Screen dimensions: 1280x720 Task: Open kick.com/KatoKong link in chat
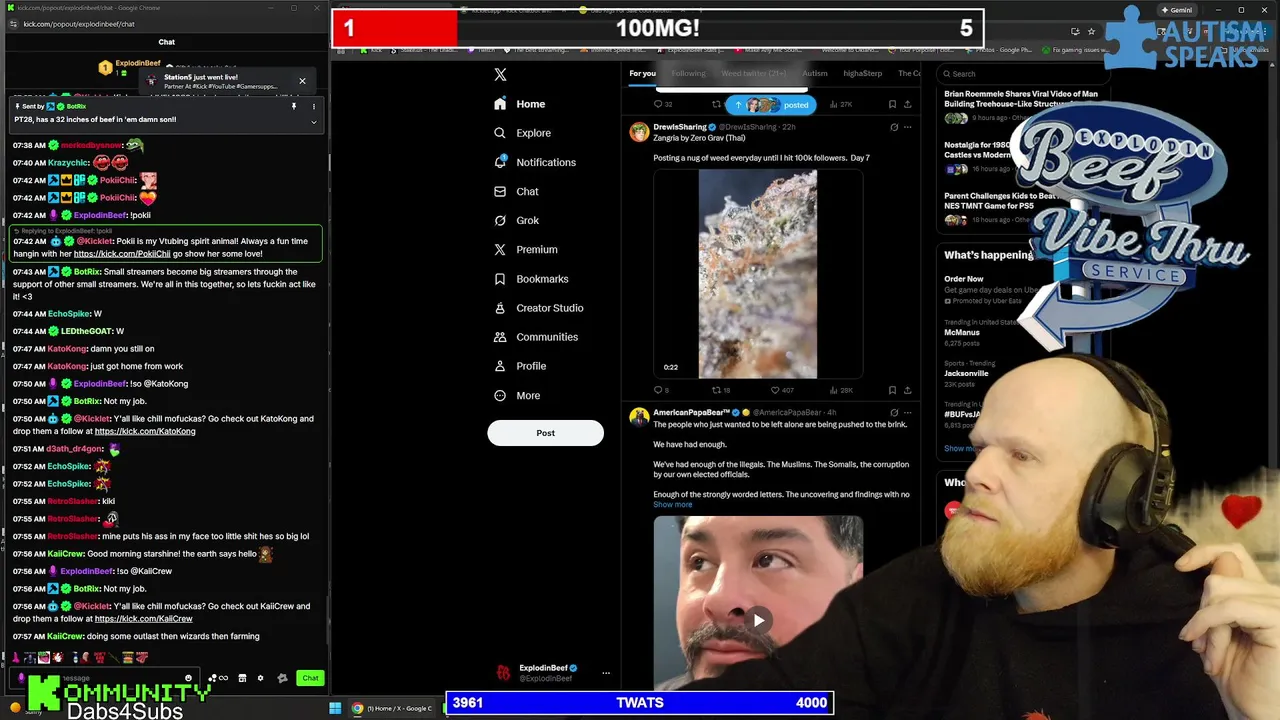click(x=145, y=431)
